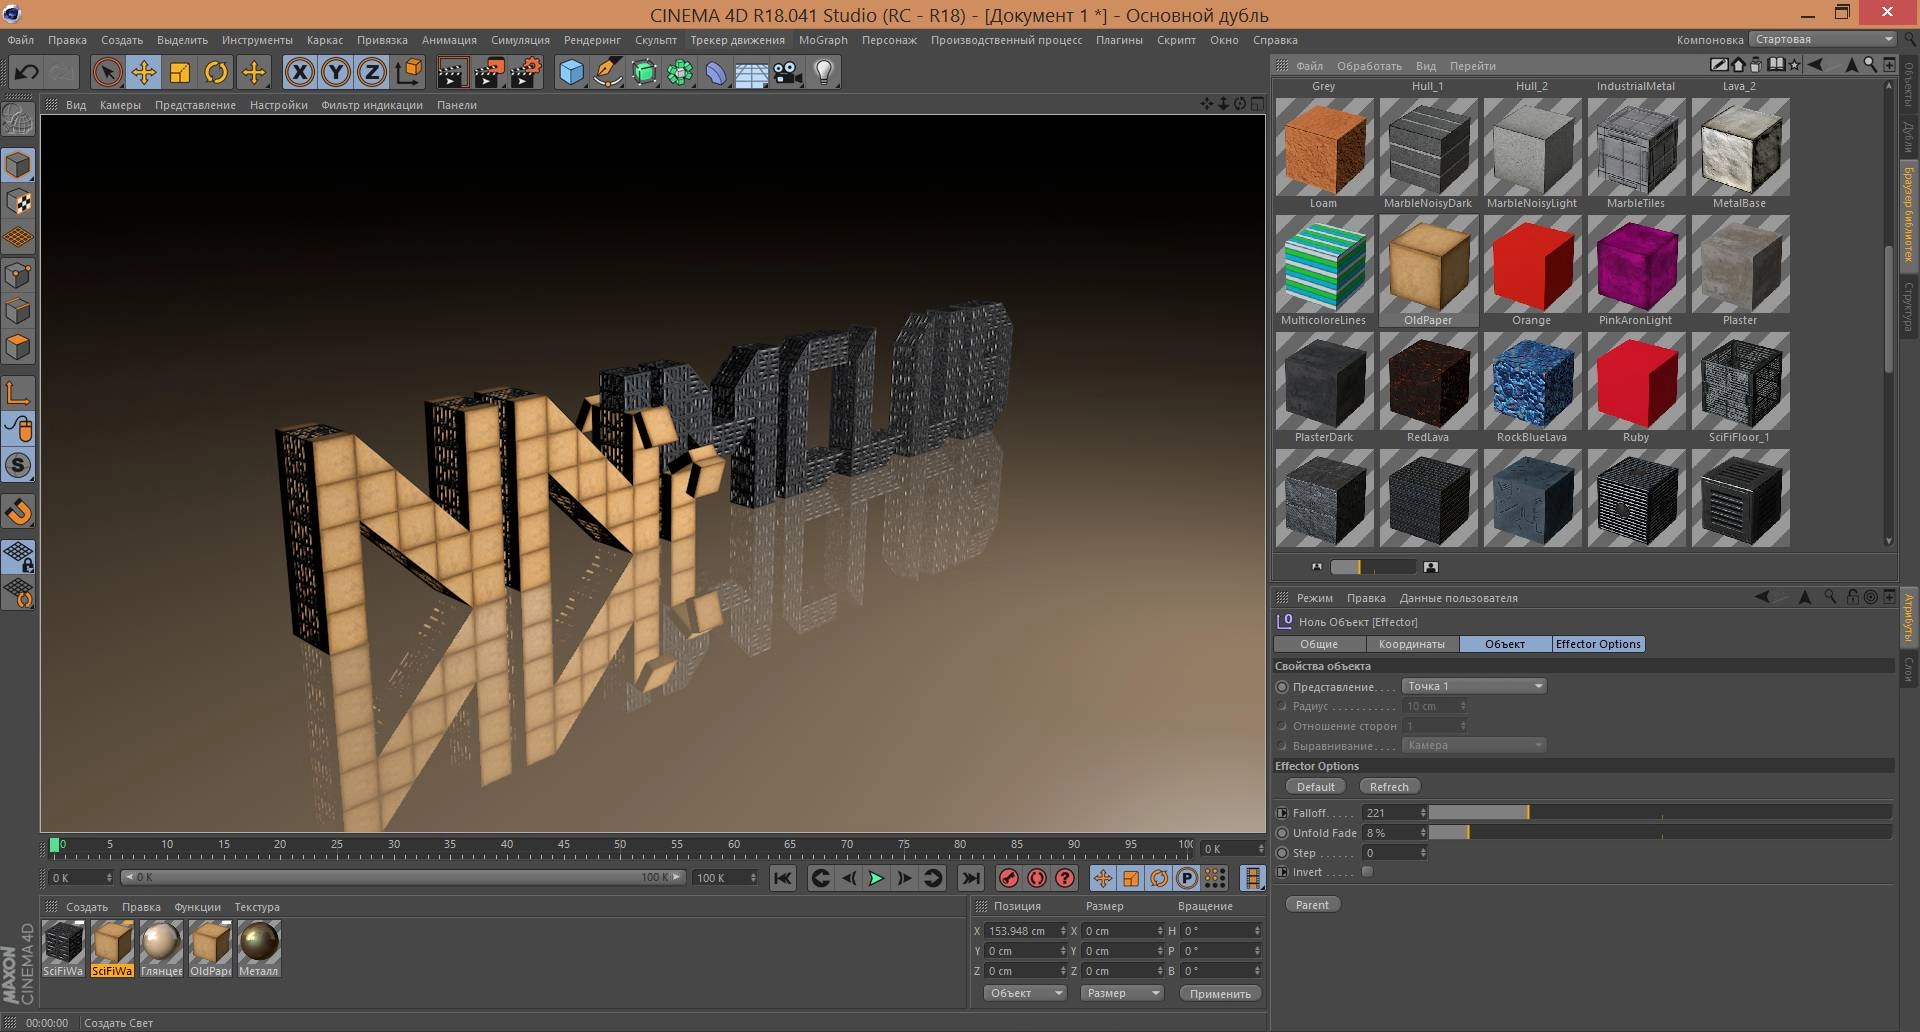Open the green Array modeling objects icon
Viewport: 1920px width, 1032px height.
680,72
